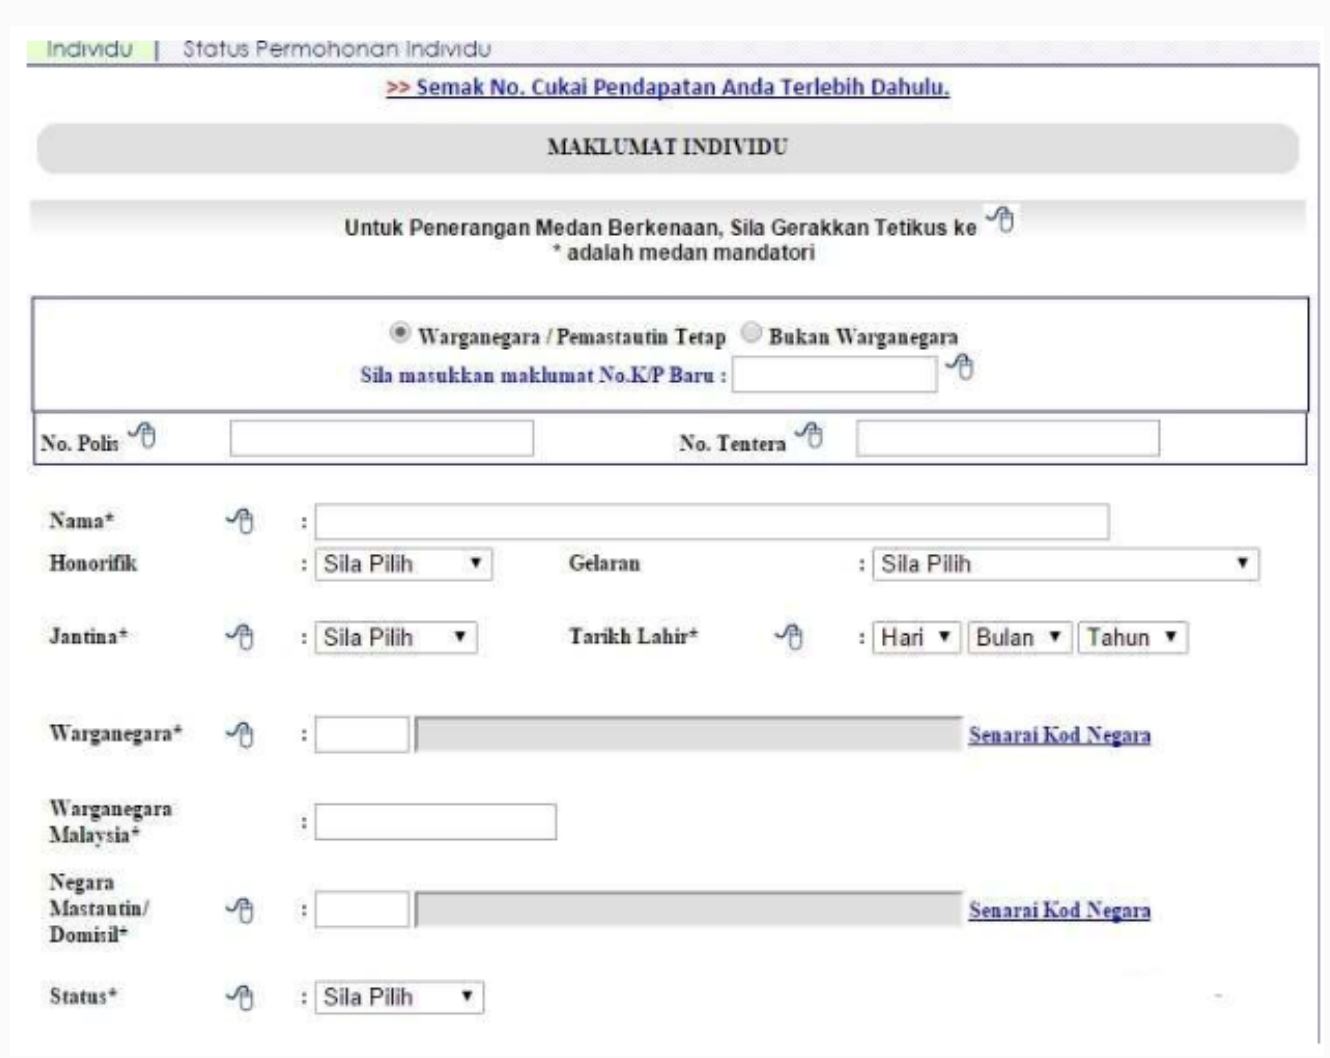Open the Individu tab
The width and height of the screenshot is (1330, 1058).
(x=90, y=49)
